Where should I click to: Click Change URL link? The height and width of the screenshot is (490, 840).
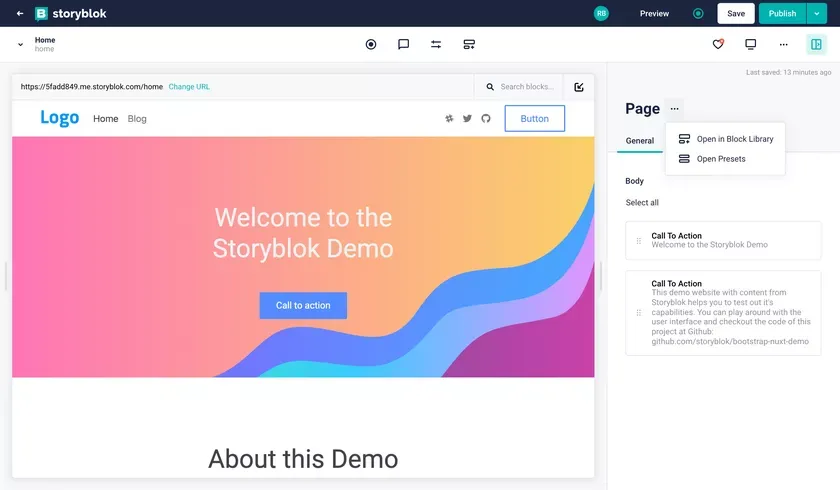189,87
